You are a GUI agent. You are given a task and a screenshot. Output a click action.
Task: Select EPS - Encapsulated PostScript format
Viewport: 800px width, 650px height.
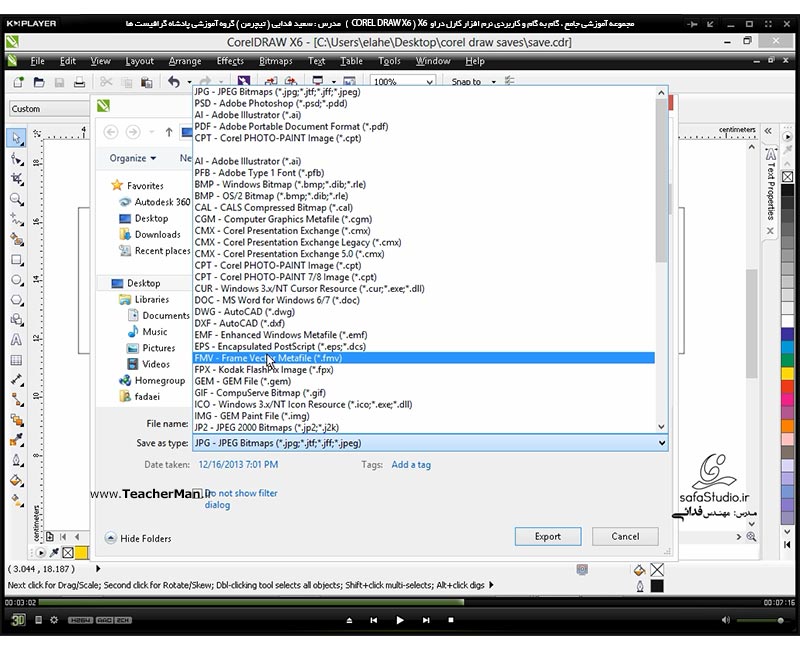[x=423, y=346]
